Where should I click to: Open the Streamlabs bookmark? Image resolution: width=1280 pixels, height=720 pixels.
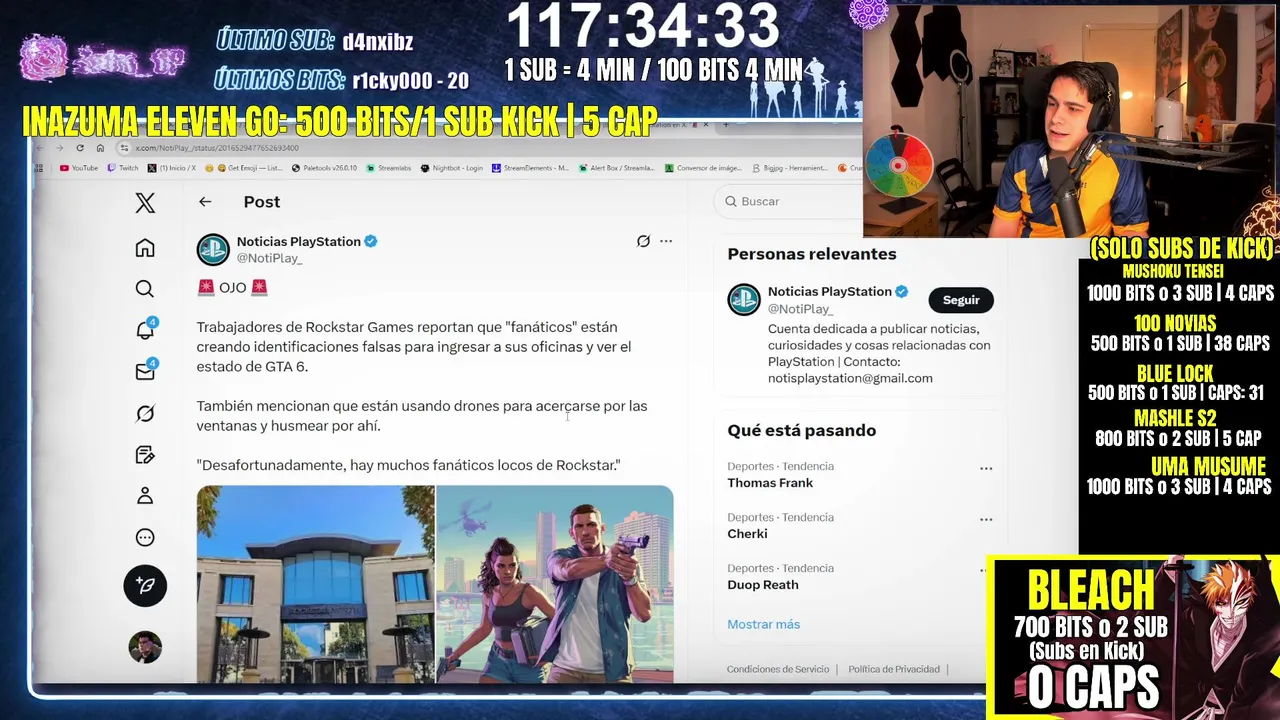coord(388,168)
